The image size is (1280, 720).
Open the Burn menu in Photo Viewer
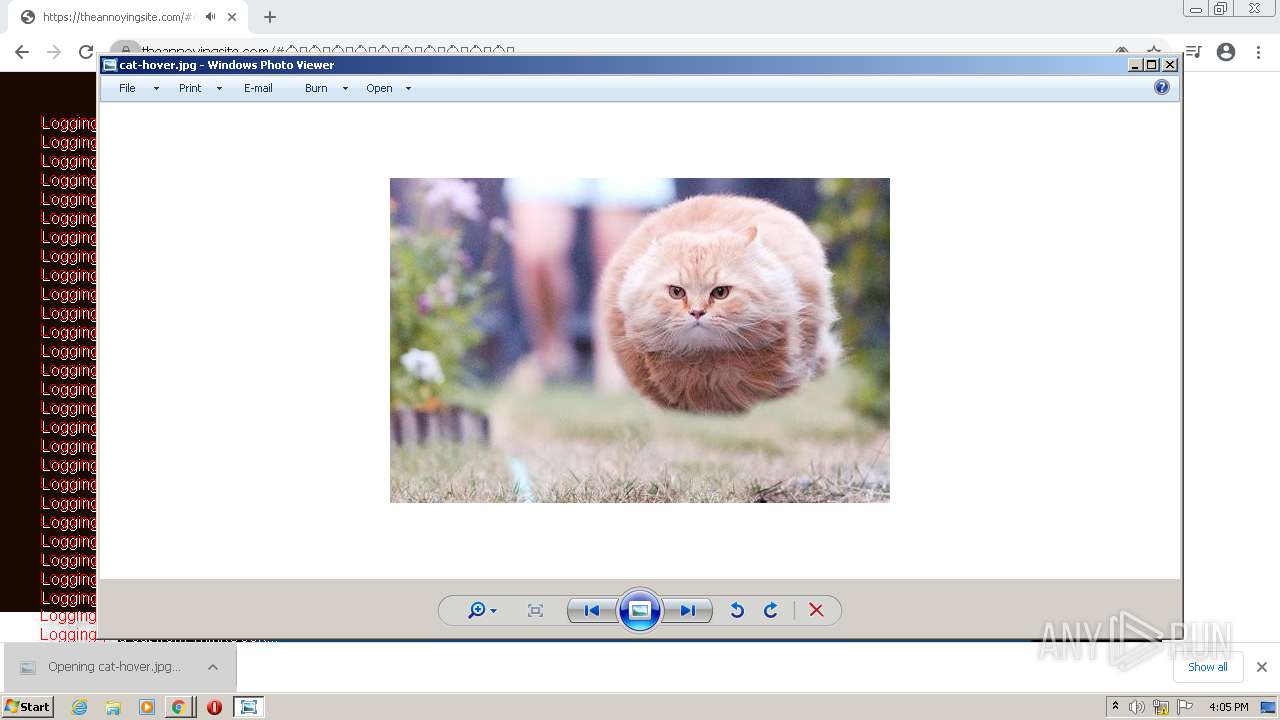pyautogui.click(x=316, y=88)
